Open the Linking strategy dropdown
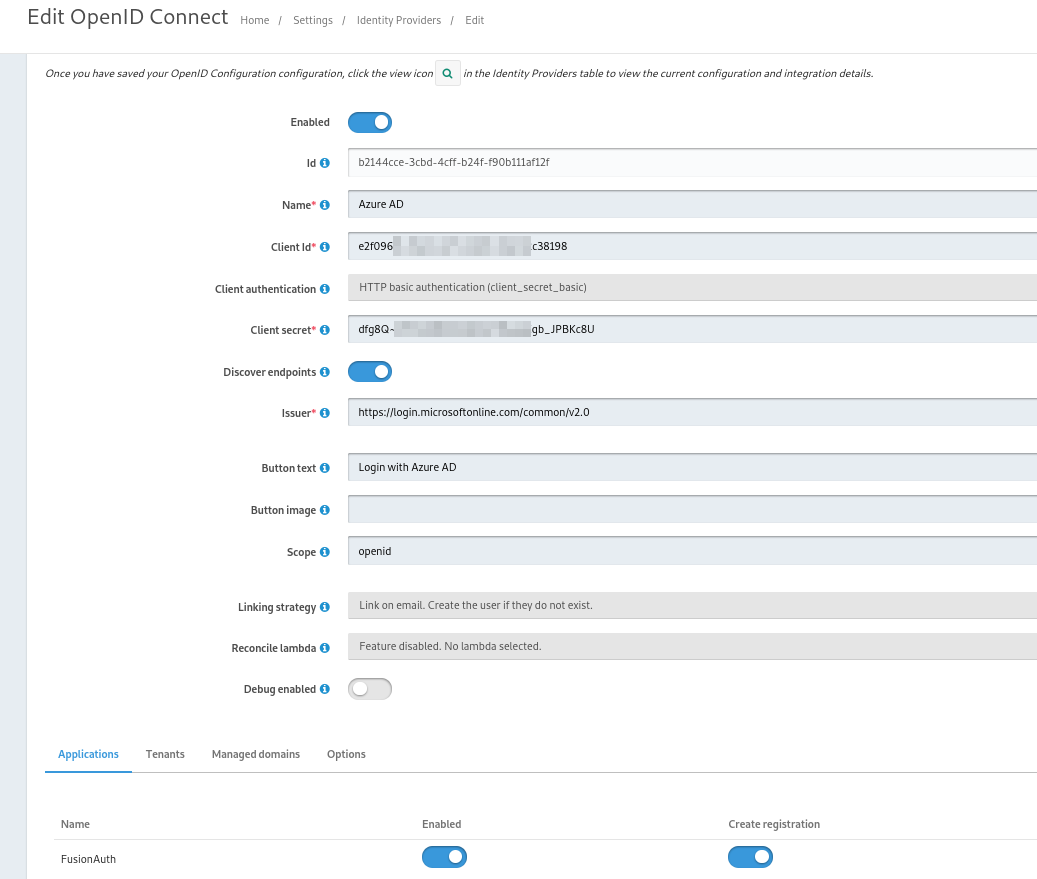The width and height of the screenshot is (1037, 879). (x=692, y=606)
